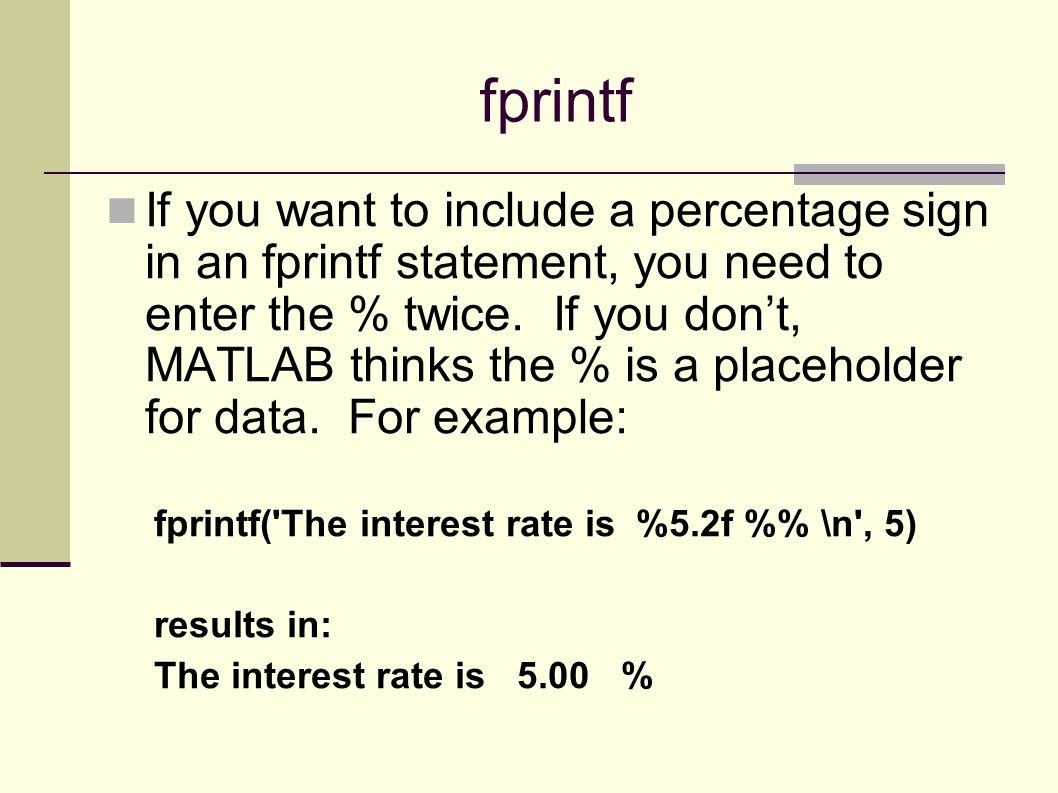This screenshot has height=793, width=1058.
Task: Click the 'results in:' label
Action: tap(243, 624)
